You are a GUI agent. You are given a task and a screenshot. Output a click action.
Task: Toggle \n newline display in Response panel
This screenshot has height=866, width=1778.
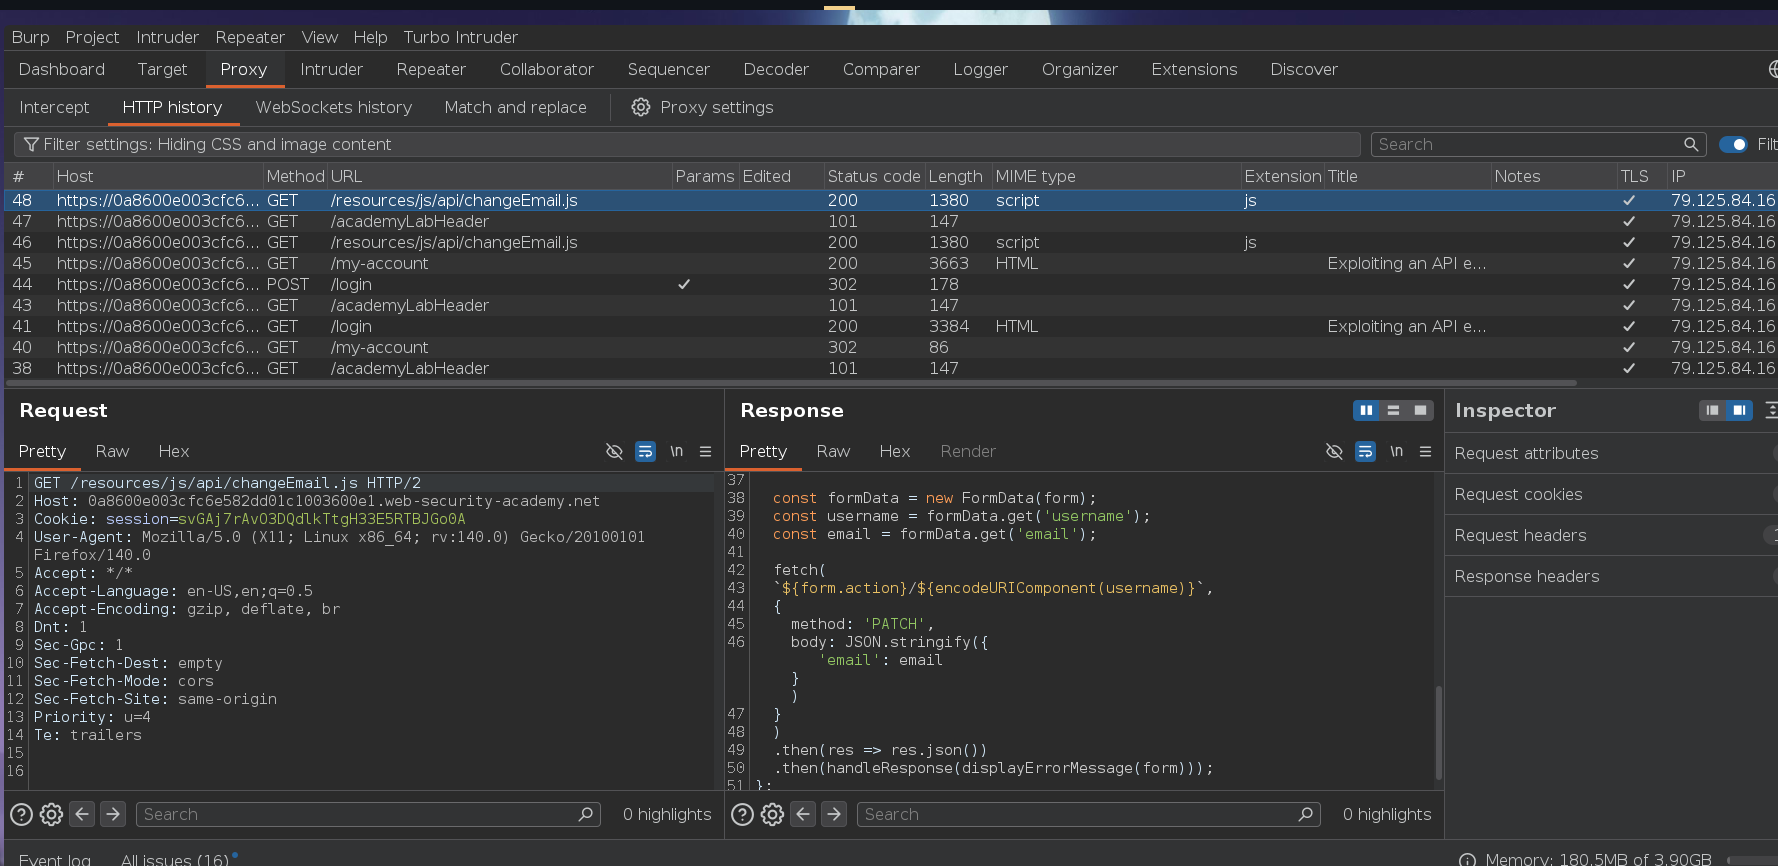click(1396, 451)
